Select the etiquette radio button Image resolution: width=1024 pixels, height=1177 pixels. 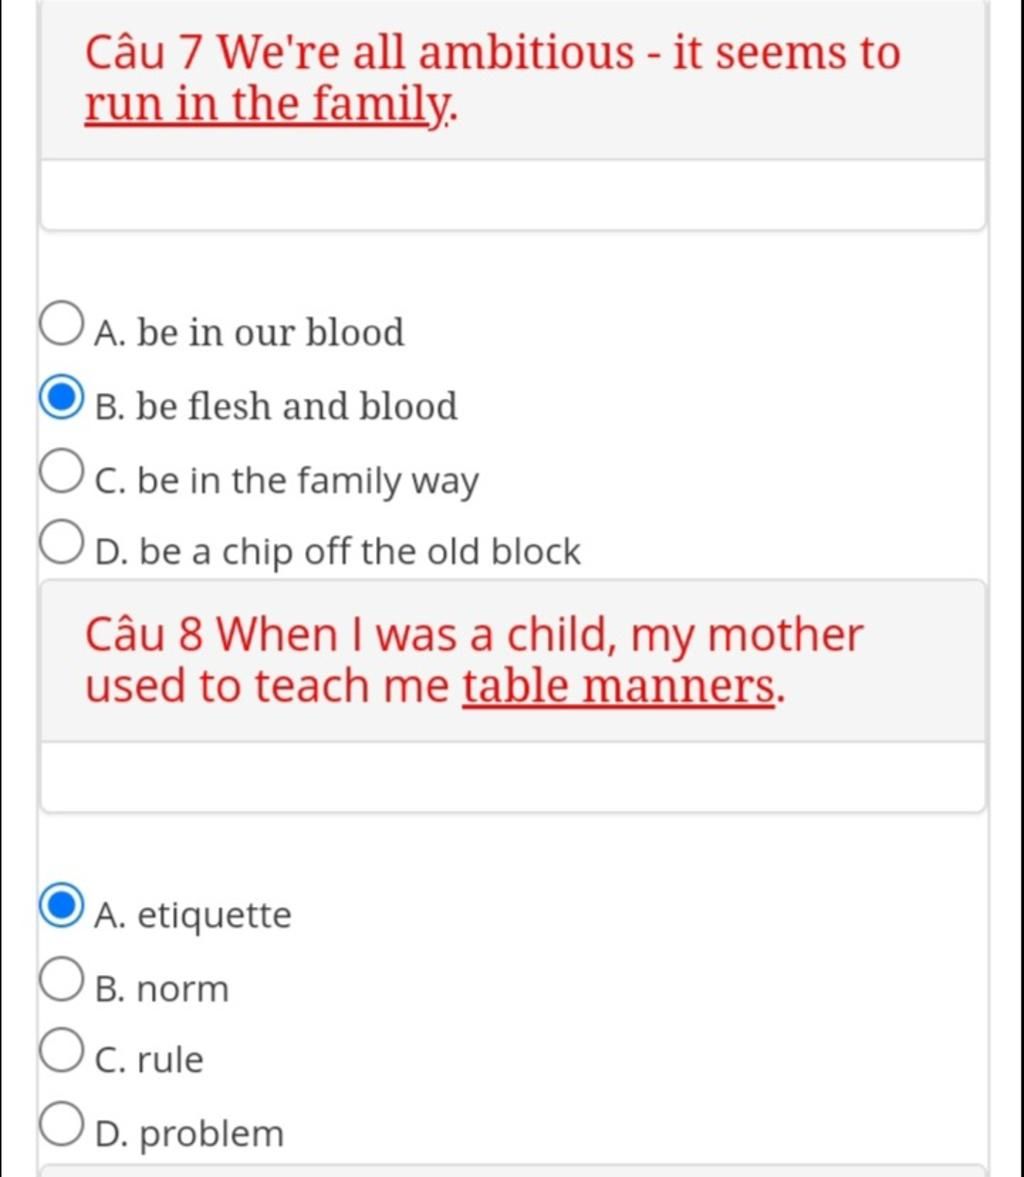61,905
